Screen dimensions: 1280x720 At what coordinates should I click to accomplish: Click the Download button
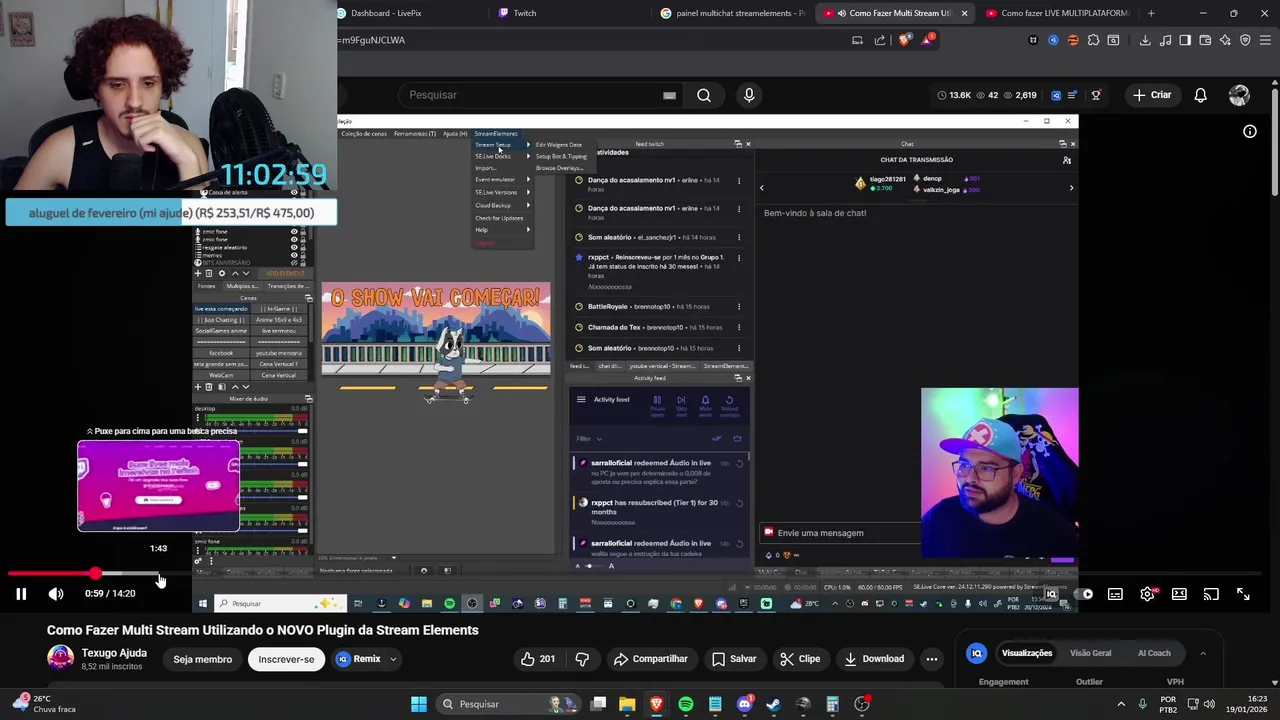click(x=873, y=659)
